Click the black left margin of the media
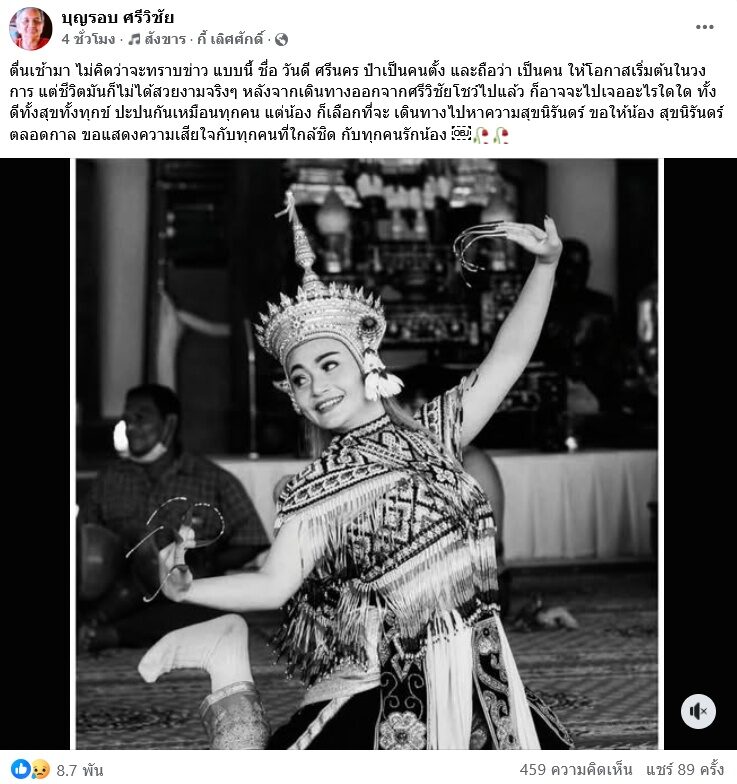This screenshot has width=737, height=784. click(x=35, y=454)
